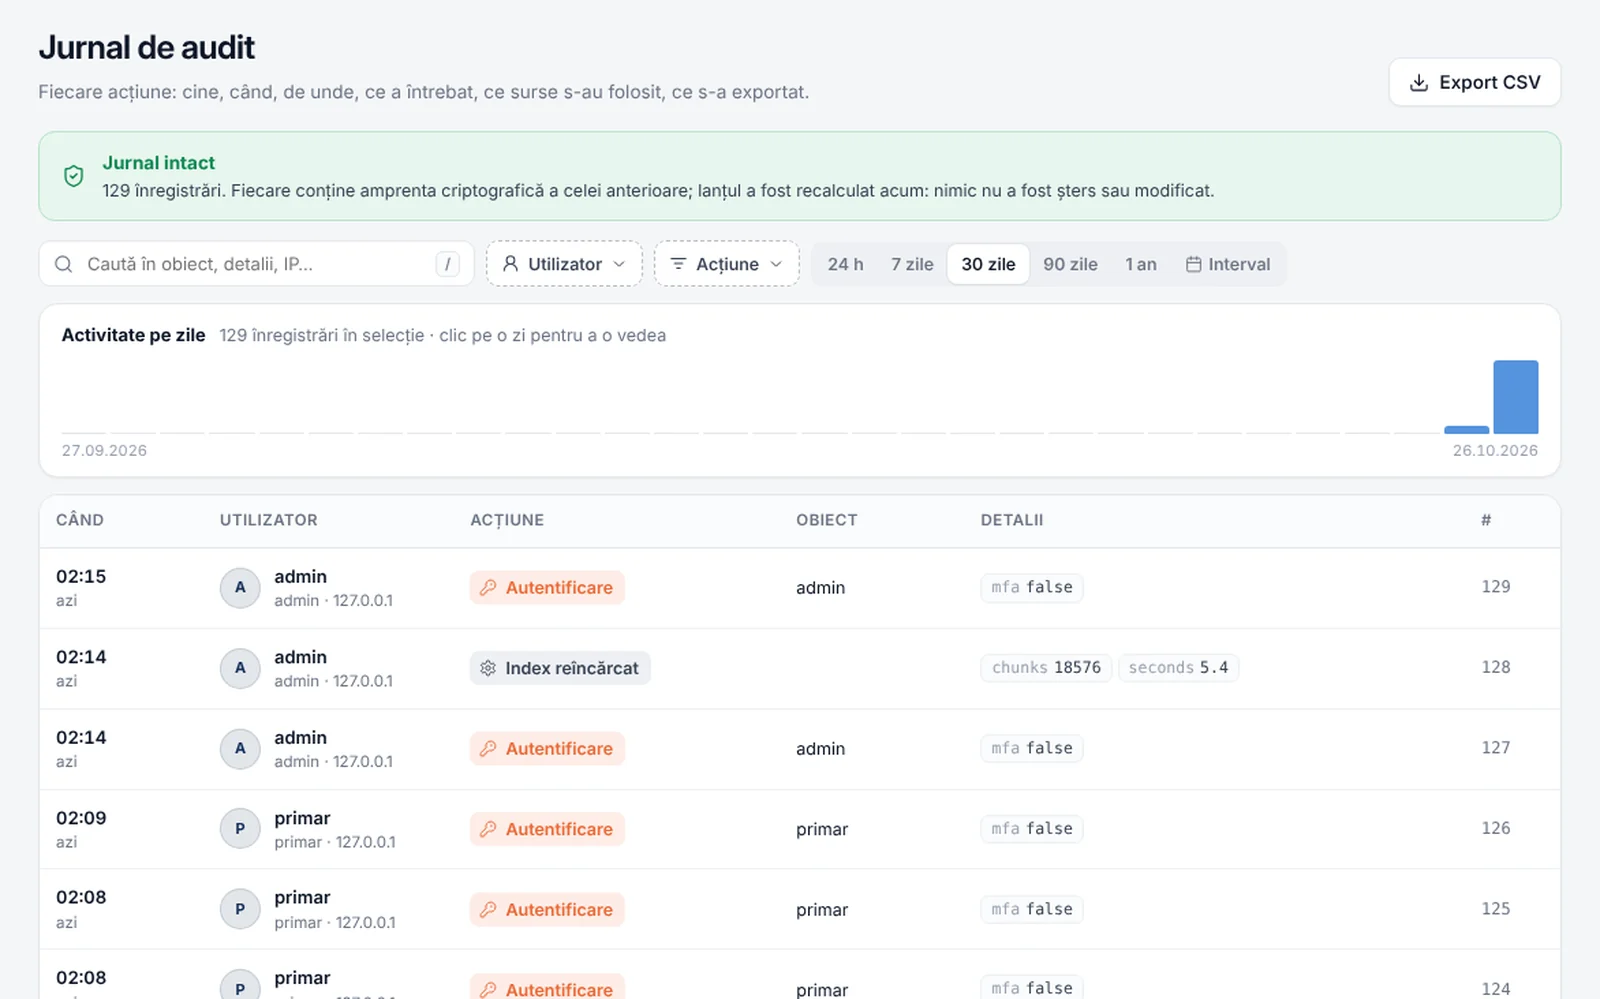Click the green shield icon in Jurnal intact banner

point(73,176)
